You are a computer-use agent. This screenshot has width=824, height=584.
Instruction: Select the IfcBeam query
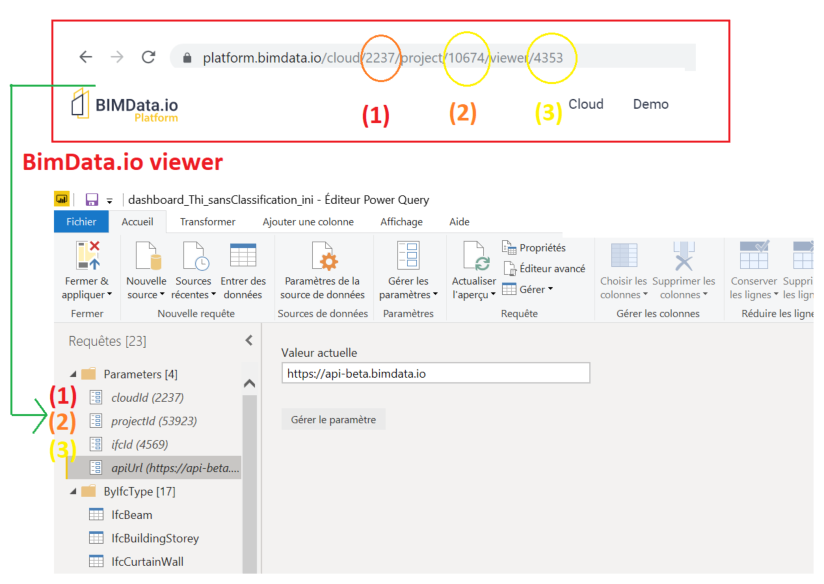coord(131,515)
